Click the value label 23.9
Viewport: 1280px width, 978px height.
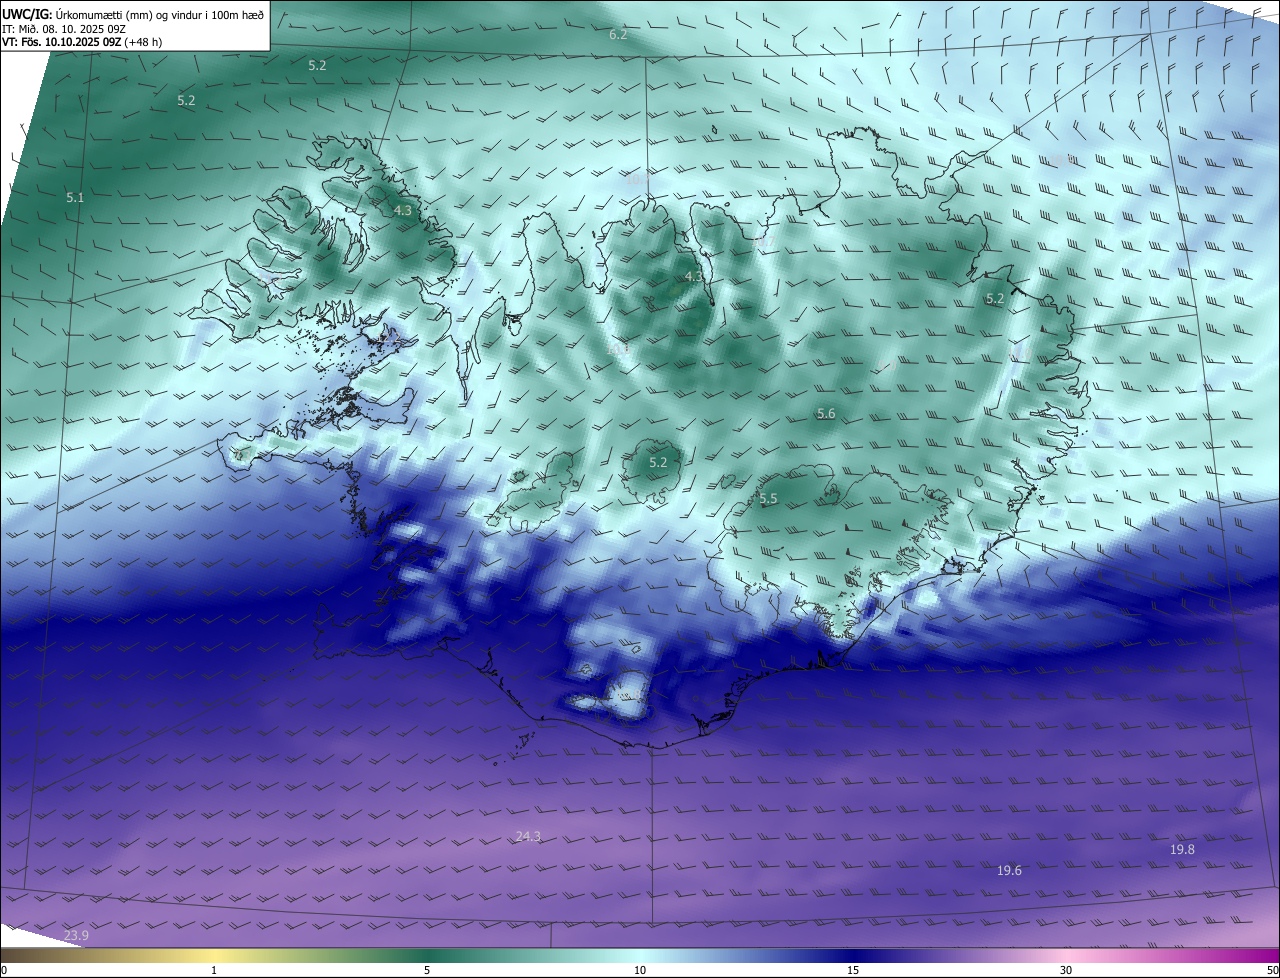coord(76,936)
